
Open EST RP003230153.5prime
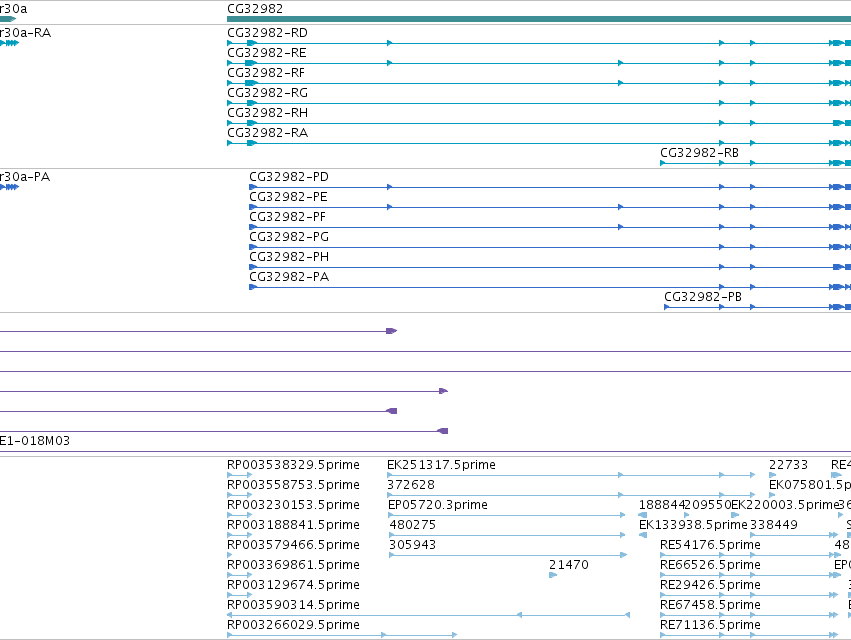coord(293,505)
